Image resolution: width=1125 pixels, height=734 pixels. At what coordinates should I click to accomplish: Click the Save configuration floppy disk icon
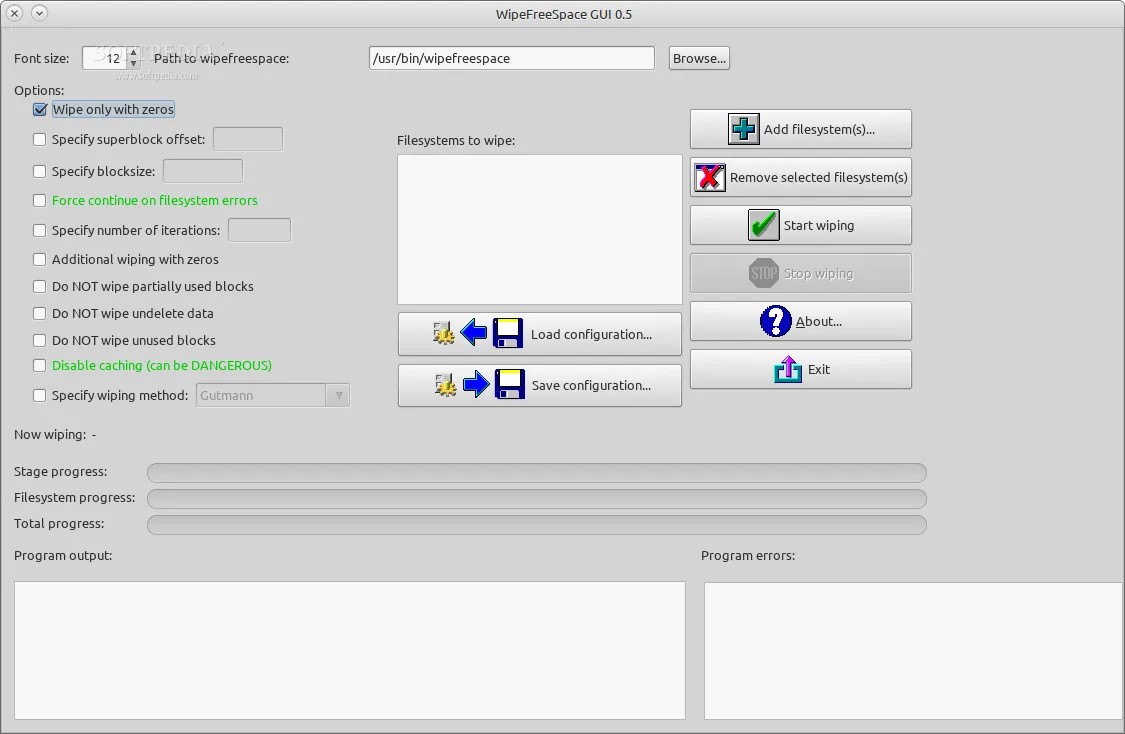[x=509, y=385]
